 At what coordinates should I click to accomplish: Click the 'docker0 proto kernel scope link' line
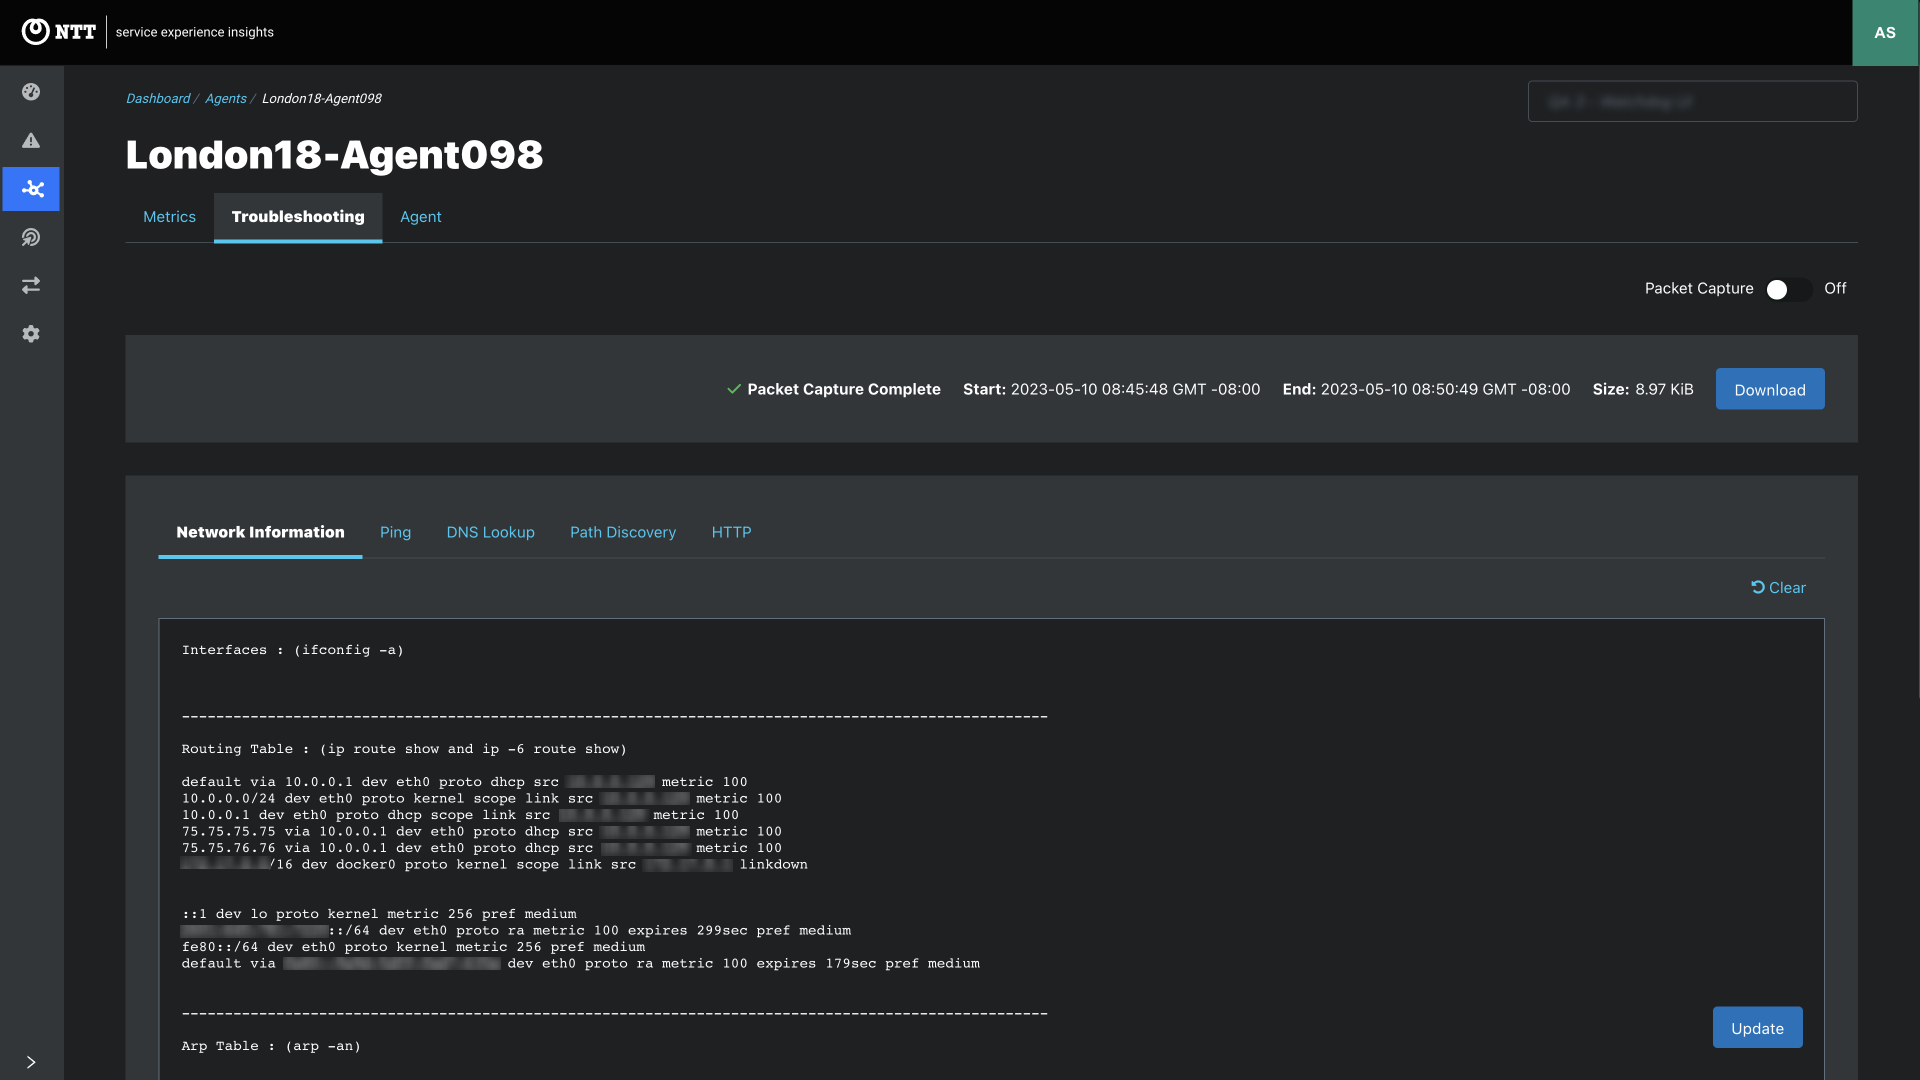click(494, 865)
